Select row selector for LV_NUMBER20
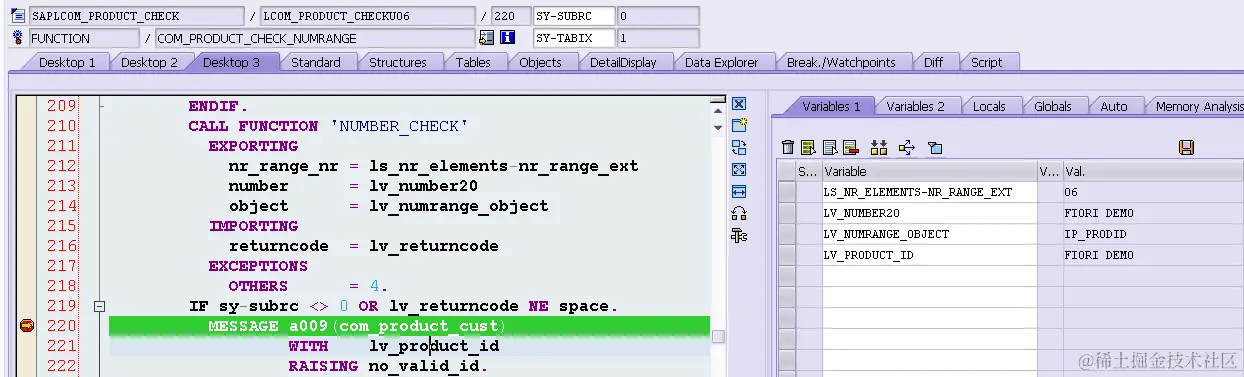The height and width of the screenshot is (377, 1244). point(786,213)
